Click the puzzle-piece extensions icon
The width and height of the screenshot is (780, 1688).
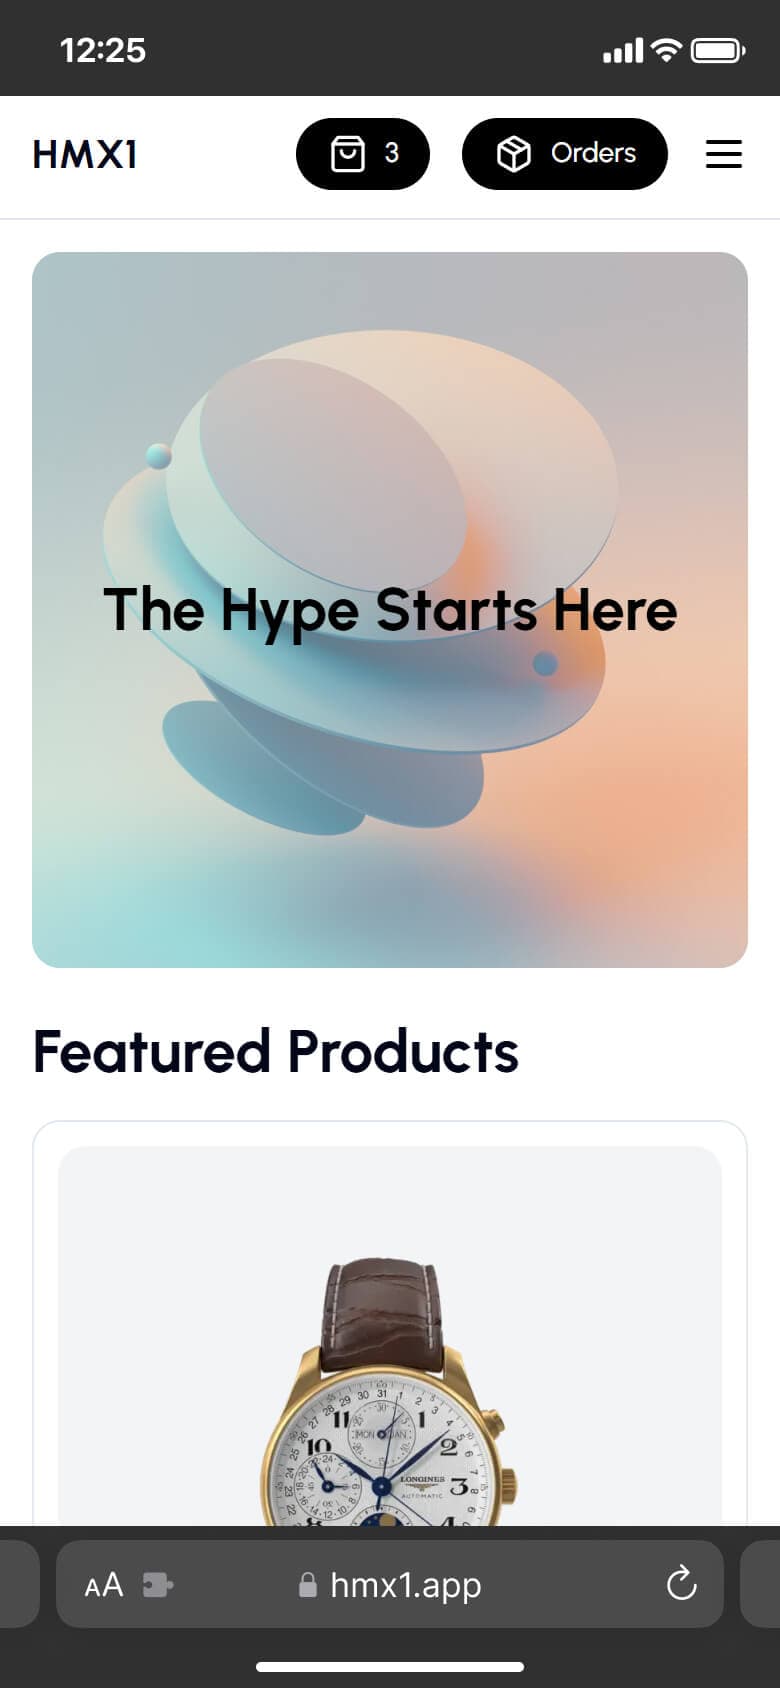click(x=157, y=1585)
